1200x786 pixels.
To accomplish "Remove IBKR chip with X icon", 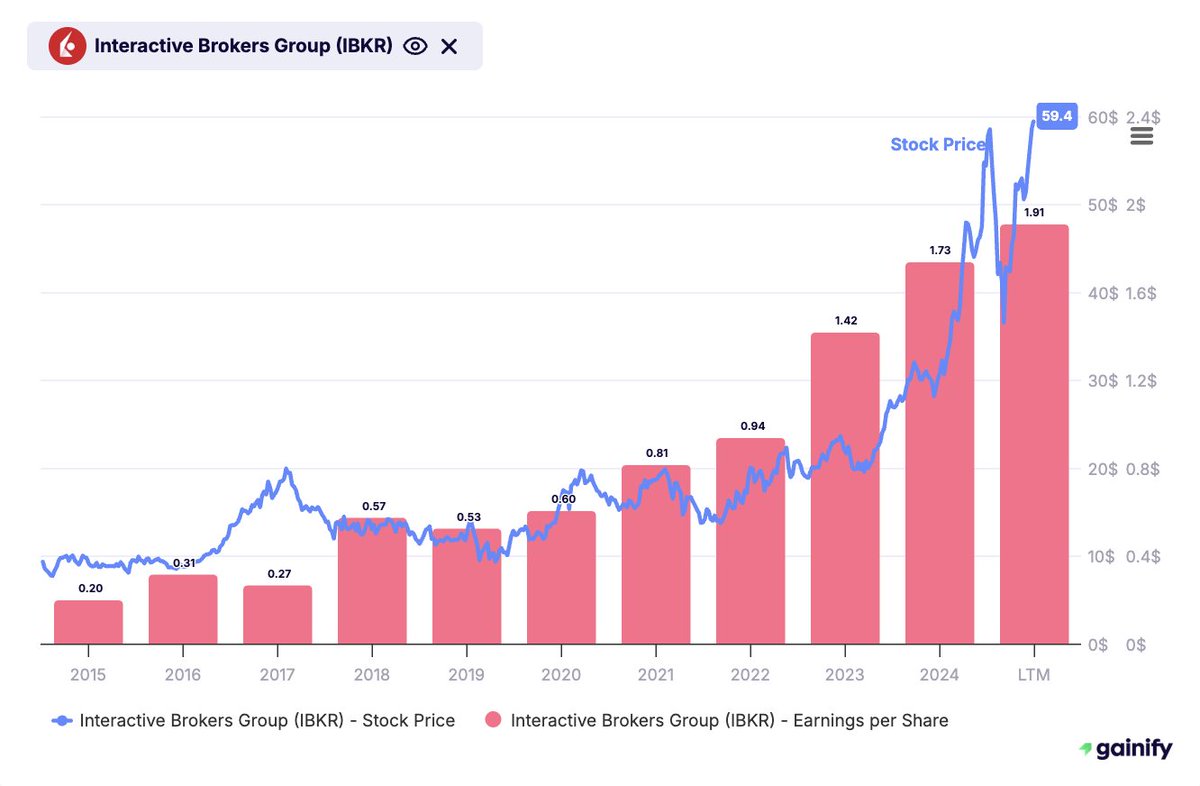I will [449, 46].
